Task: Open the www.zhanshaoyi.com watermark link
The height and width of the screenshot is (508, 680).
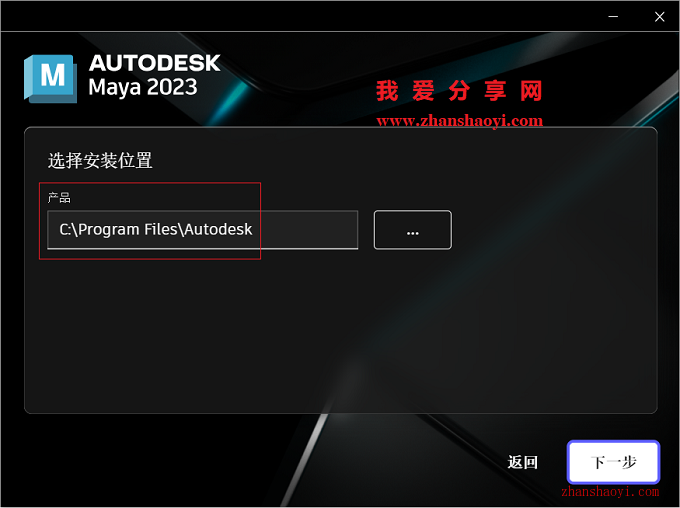Action: (x=460, y=121)
